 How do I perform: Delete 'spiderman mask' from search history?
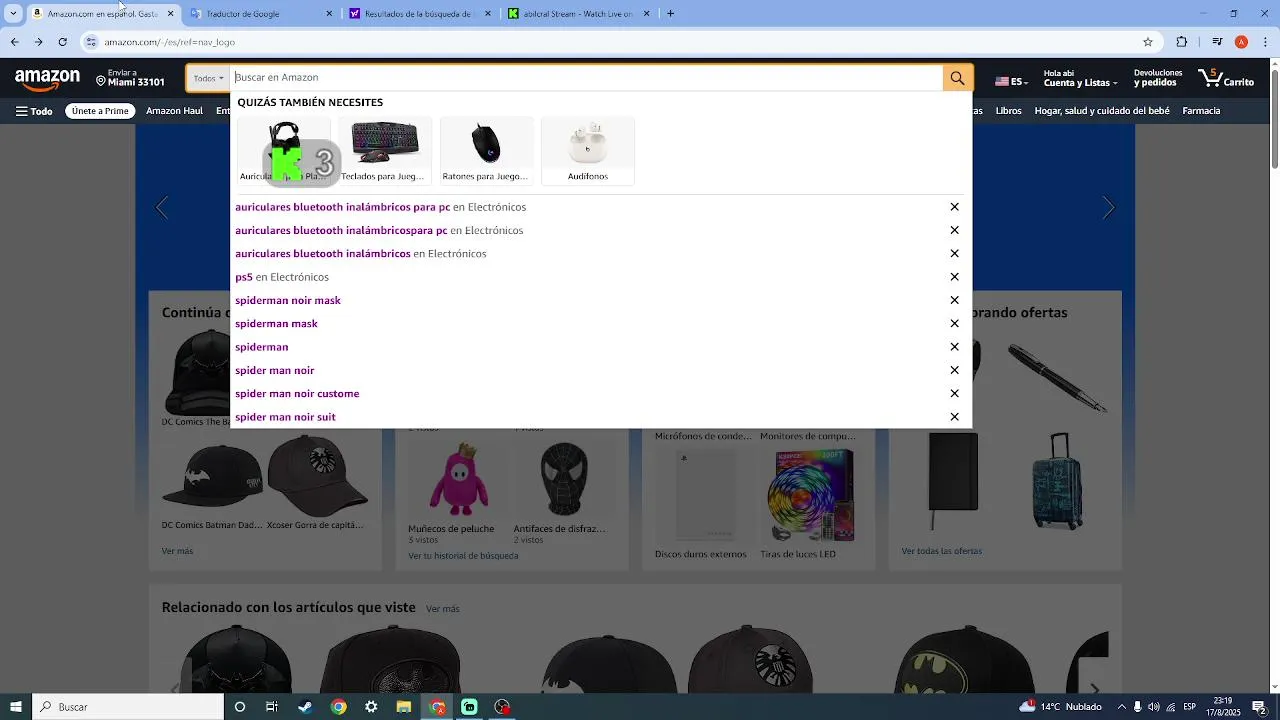tap(954, 324)
